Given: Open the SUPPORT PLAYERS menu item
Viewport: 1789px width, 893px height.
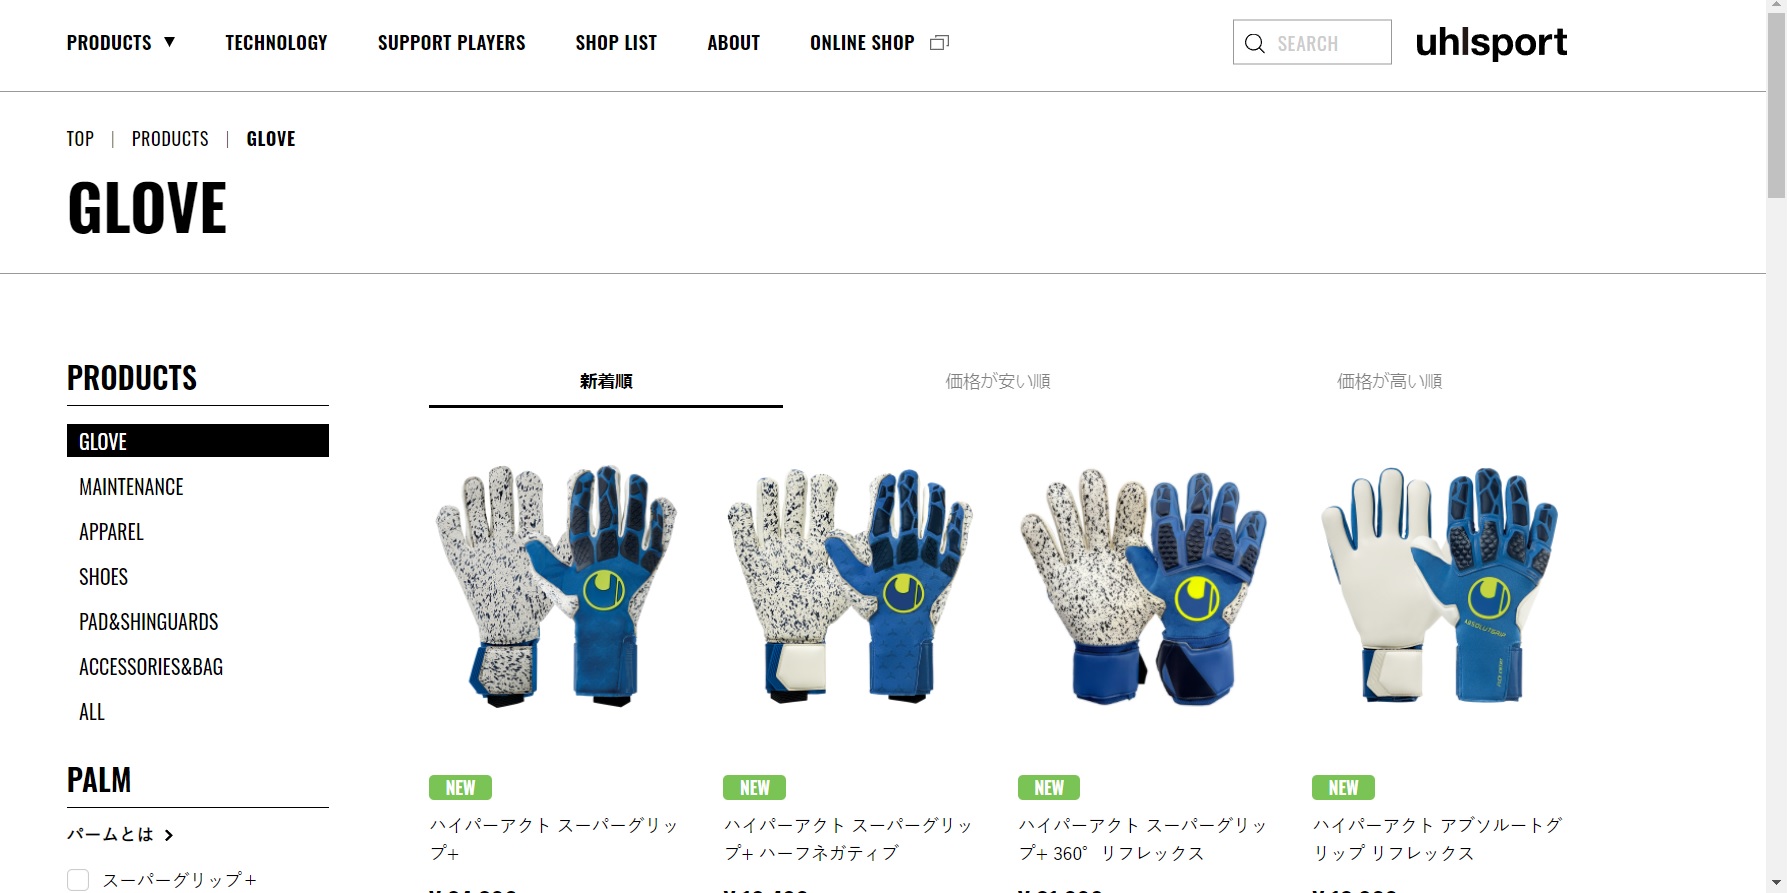Looking at the screenshot, I should (451, 42).
